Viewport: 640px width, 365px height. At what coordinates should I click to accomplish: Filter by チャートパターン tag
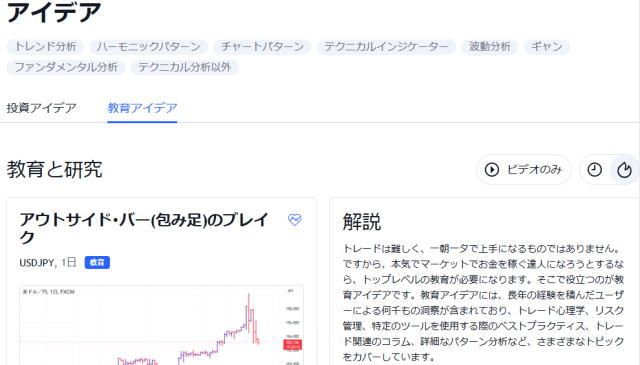click(262, 47)
